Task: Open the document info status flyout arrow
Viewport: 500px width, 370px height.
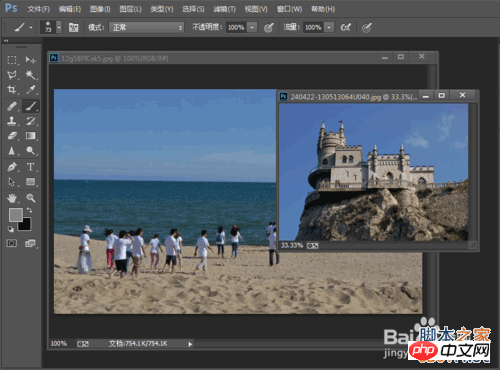Action: 190,344
